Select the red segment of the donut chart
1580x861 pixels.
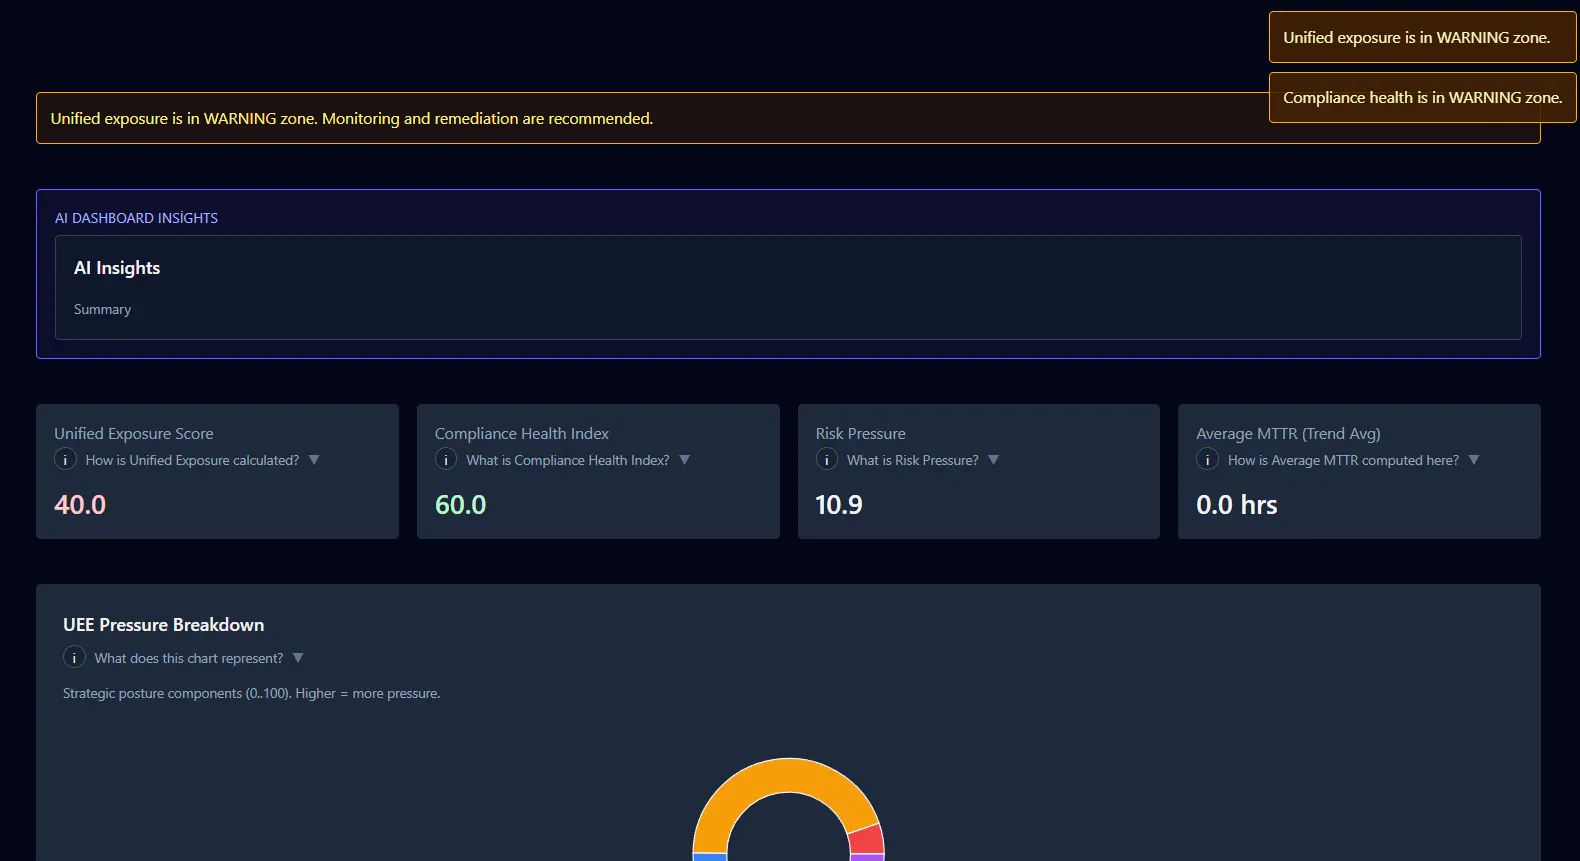pyautogui.click(x=867, y=840)
